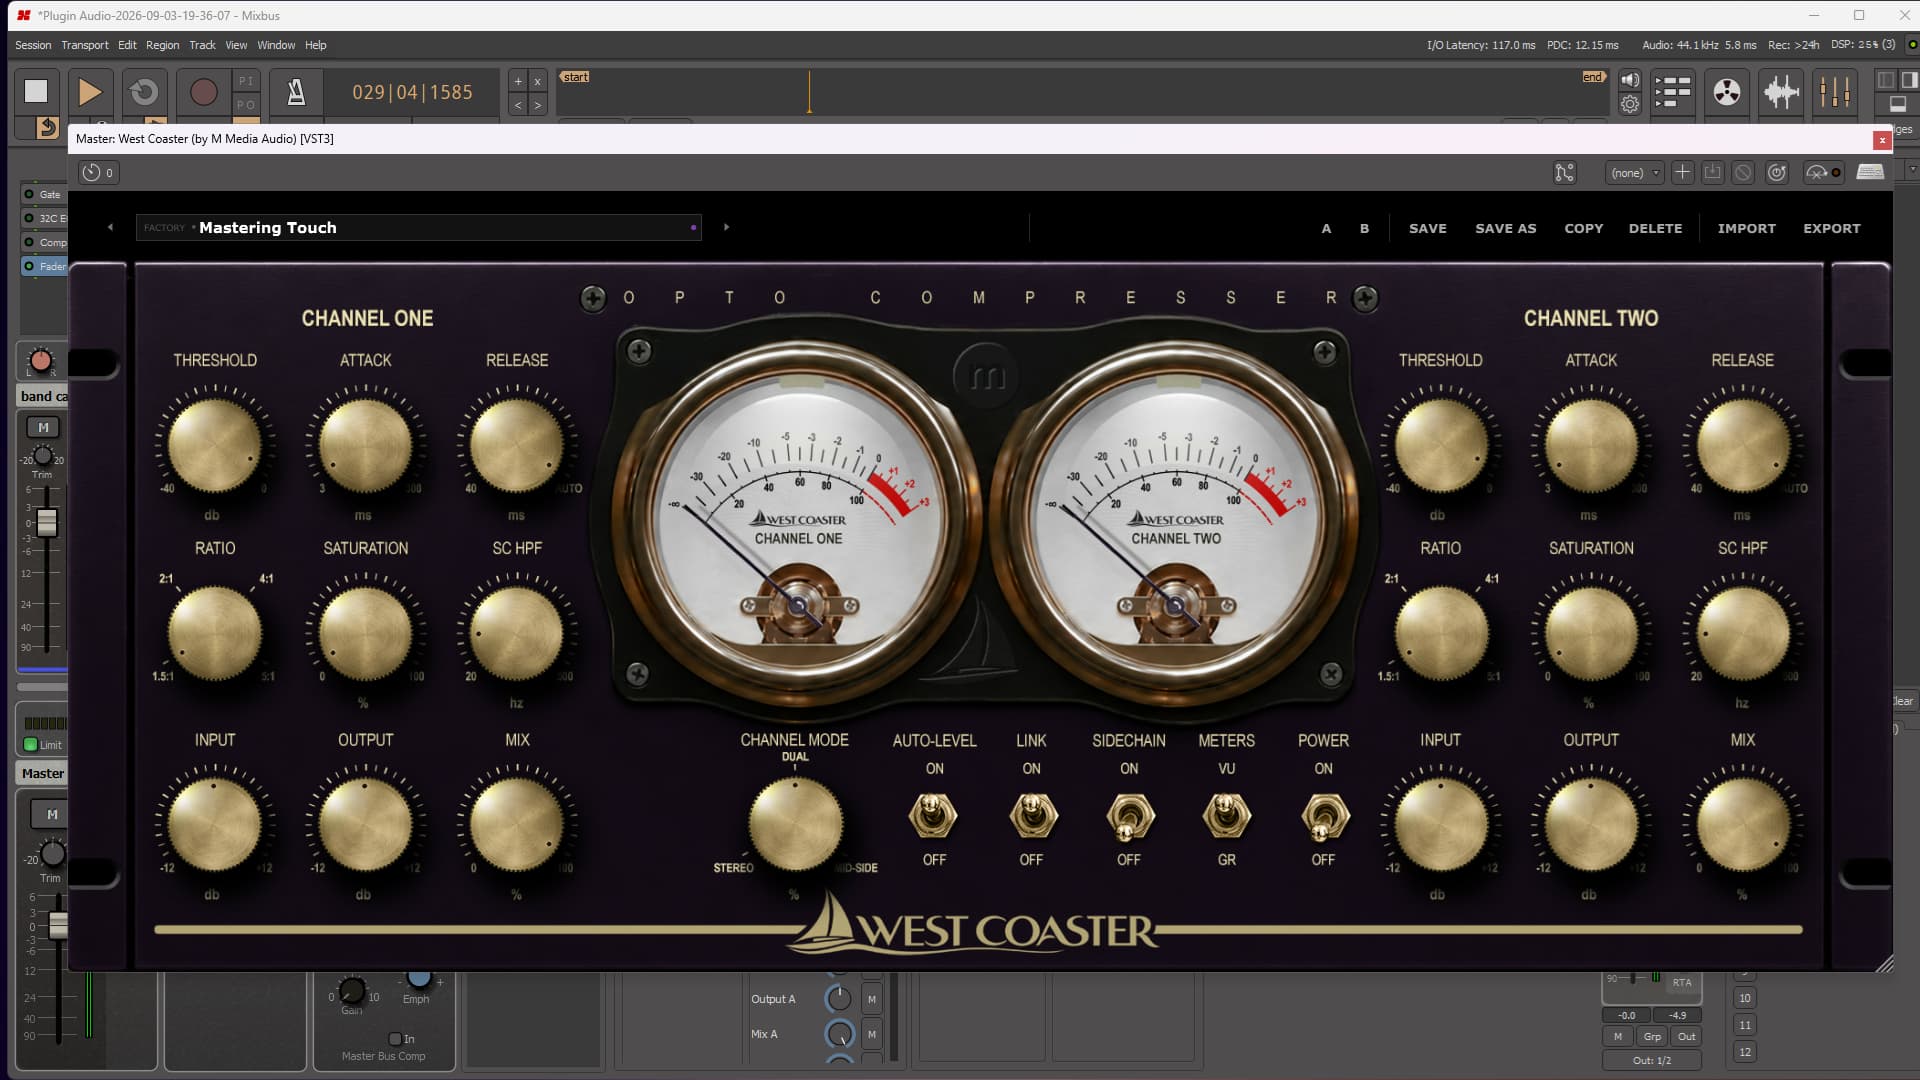Click IMPORT preset button
Screen dimensions: 1920x1080
(x=1746, y=228)
